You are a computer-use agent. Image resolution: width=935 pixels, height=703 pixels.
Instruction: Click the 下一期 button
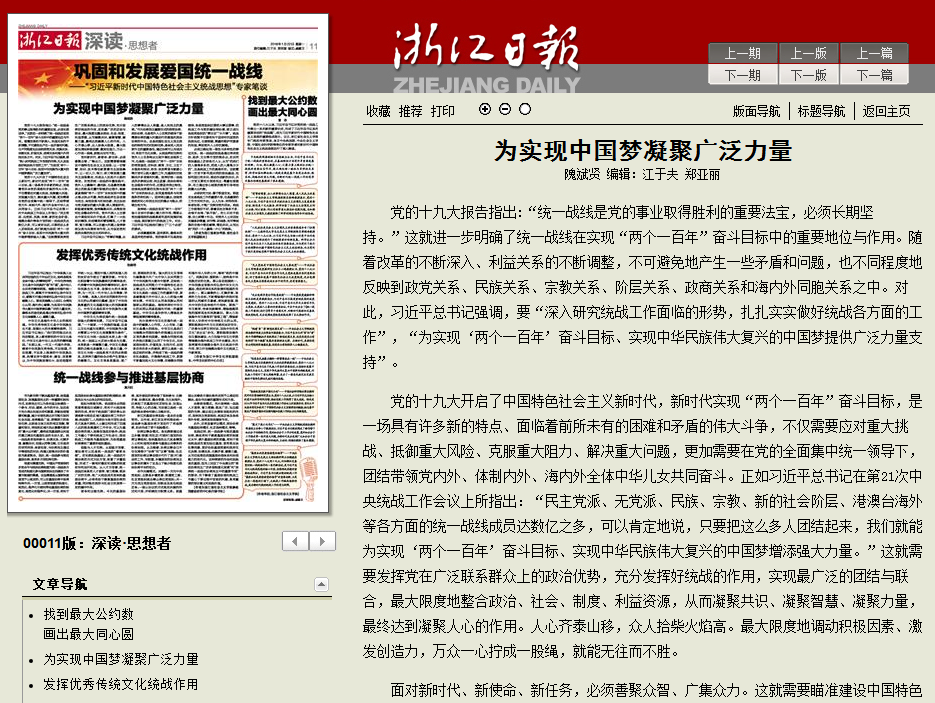pyautogui.click(x=742, y=75)
